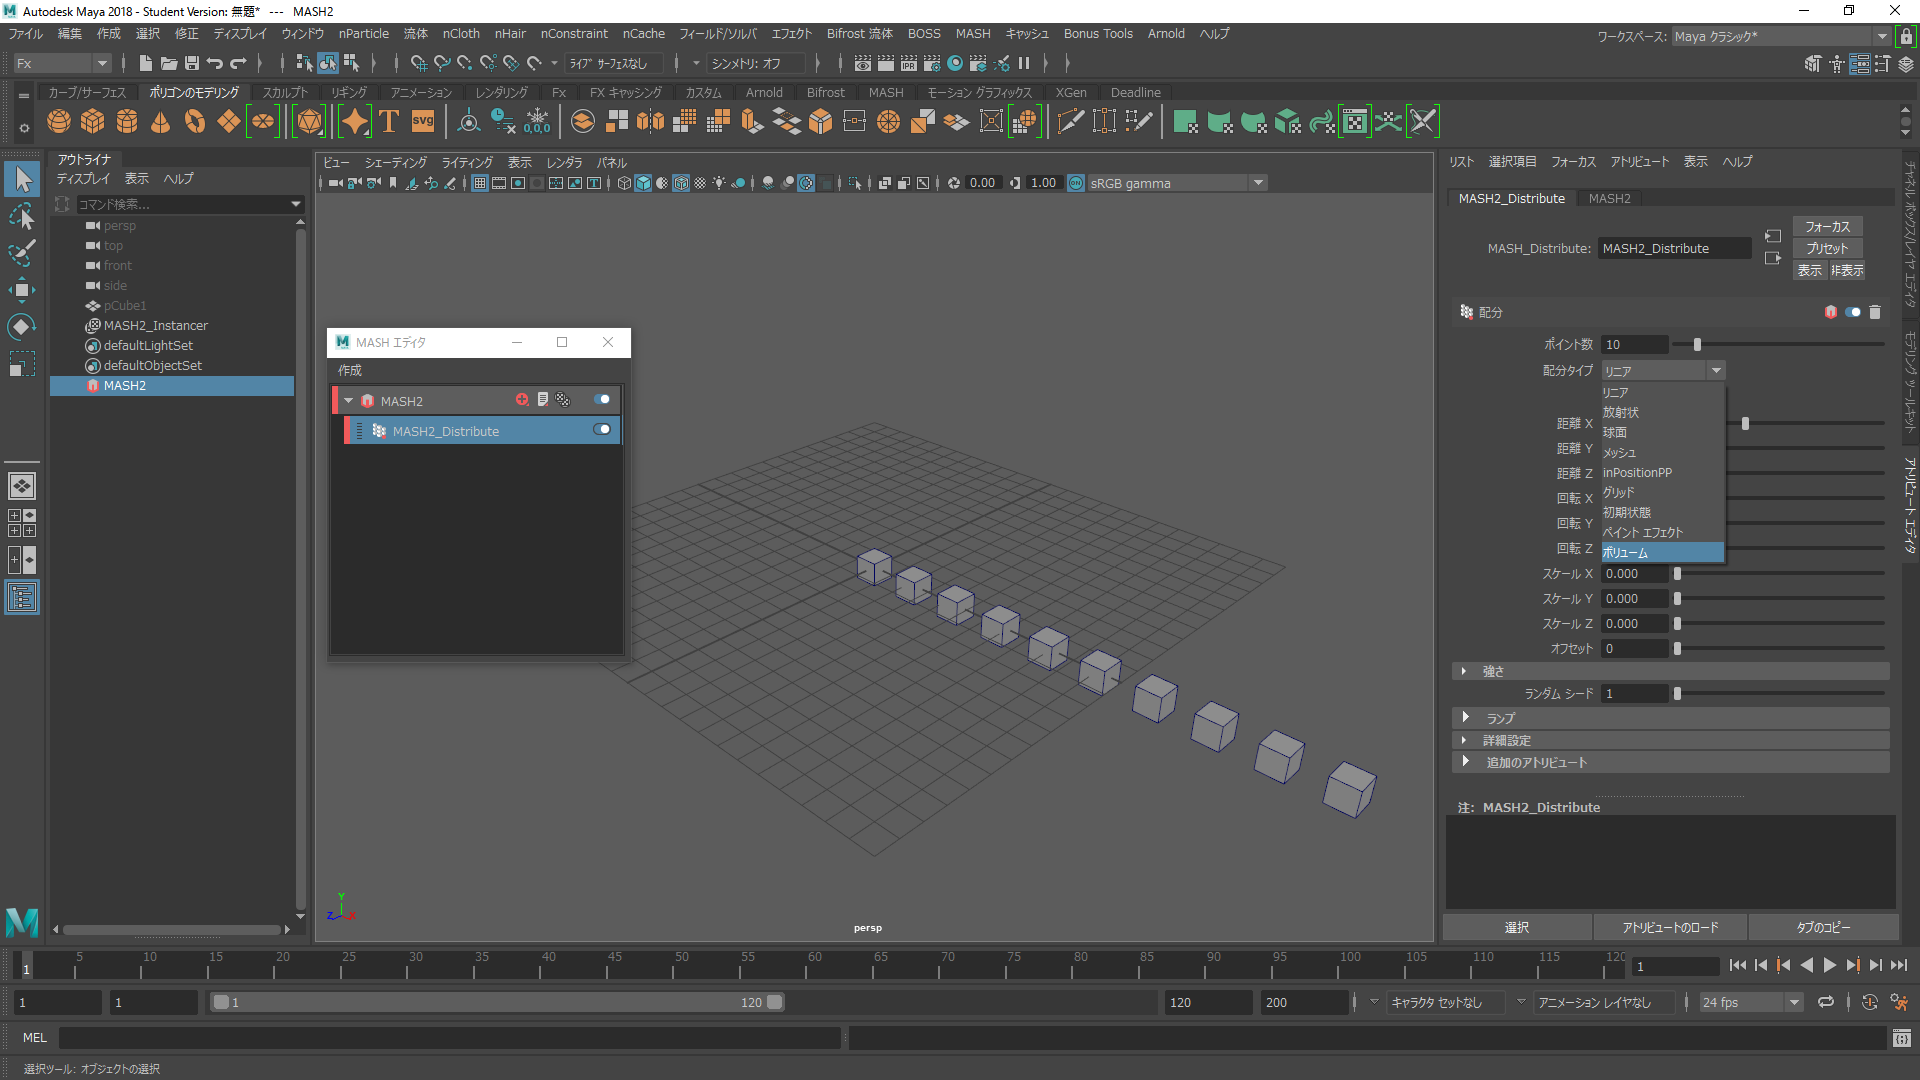Select the Text creation tool on the shelf

(388, 121)
